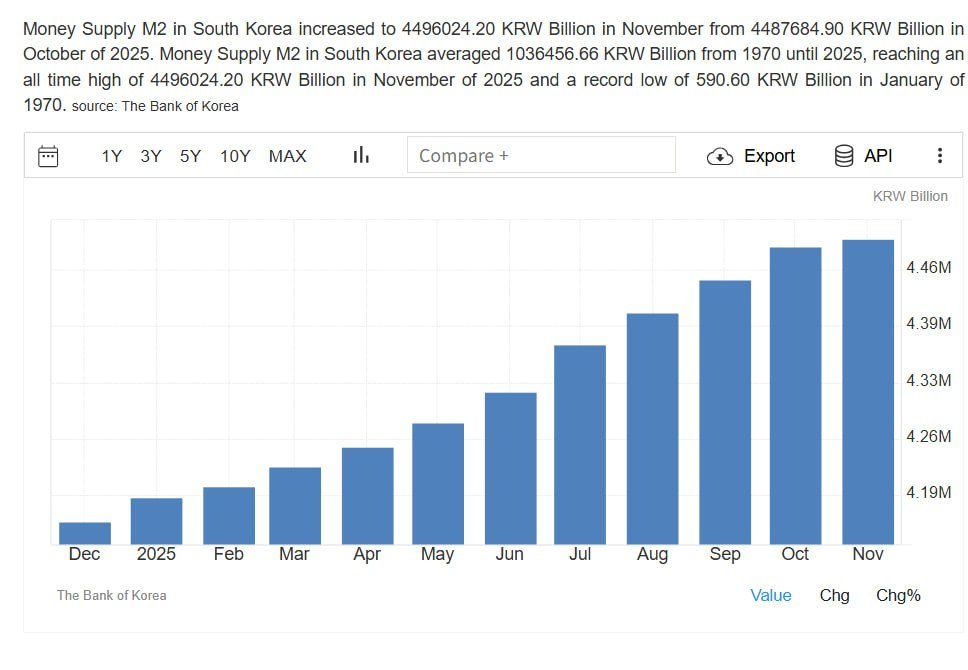This screenshot has height=670, width=968.
Task: Expand the overflow options menu
Action: click(x=939, y=155)
